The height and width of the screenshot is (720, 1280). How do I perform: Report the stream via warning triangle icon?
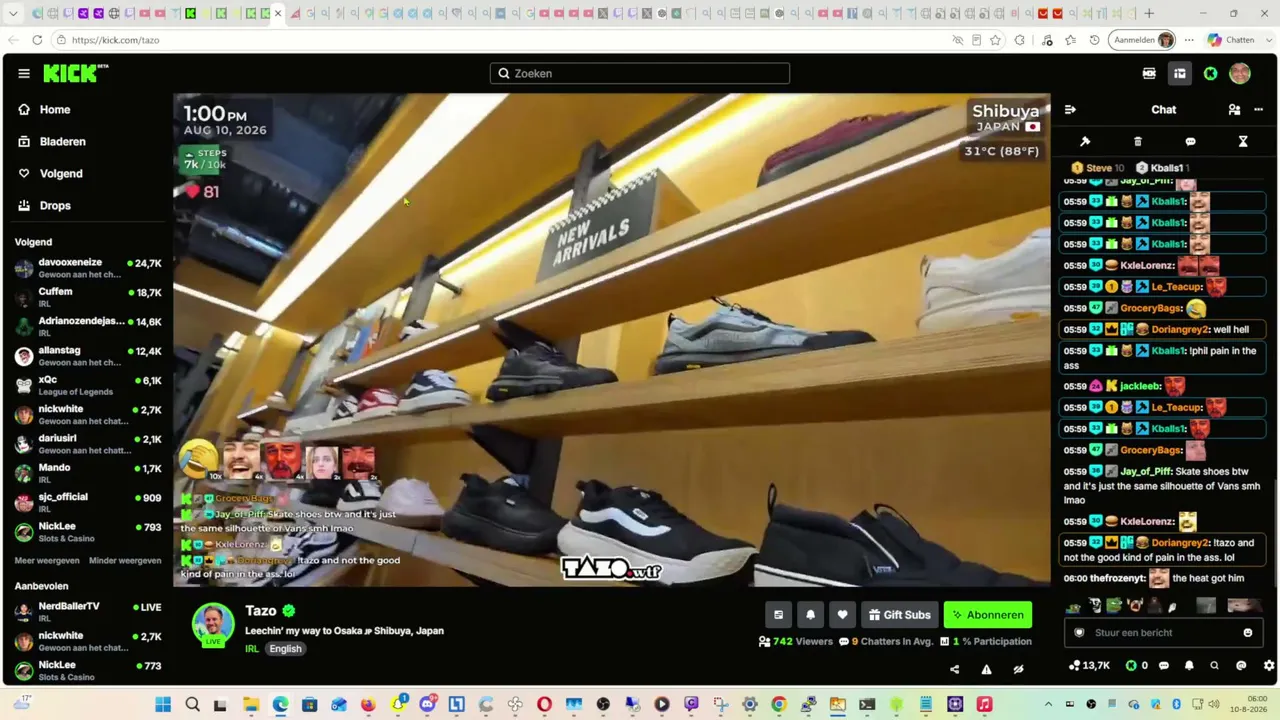(986, 669)
